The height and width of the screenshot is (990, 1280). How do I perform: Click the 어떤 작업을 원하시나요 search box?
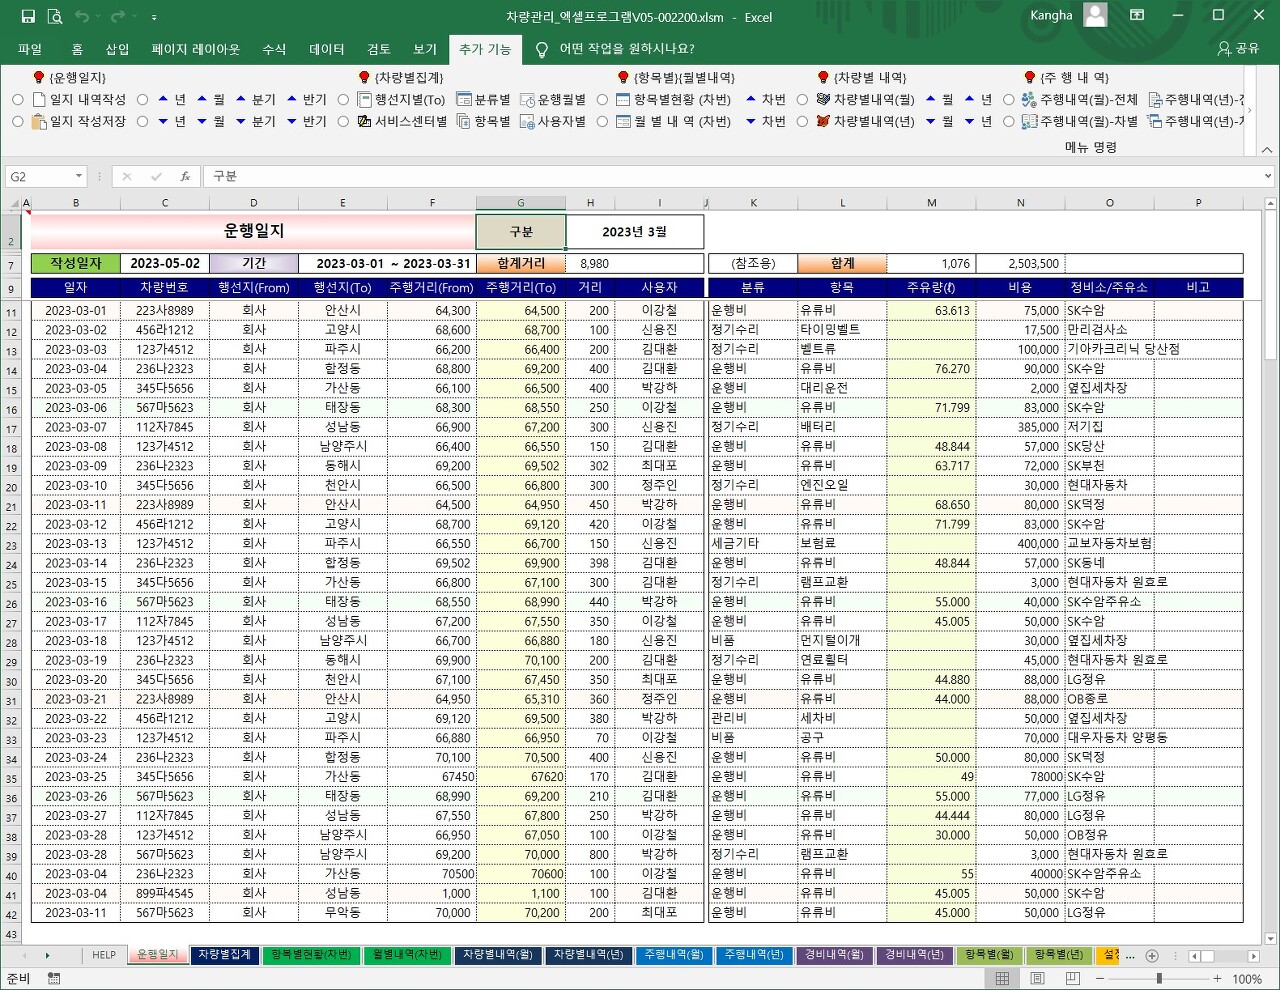[x=627, y=49]
